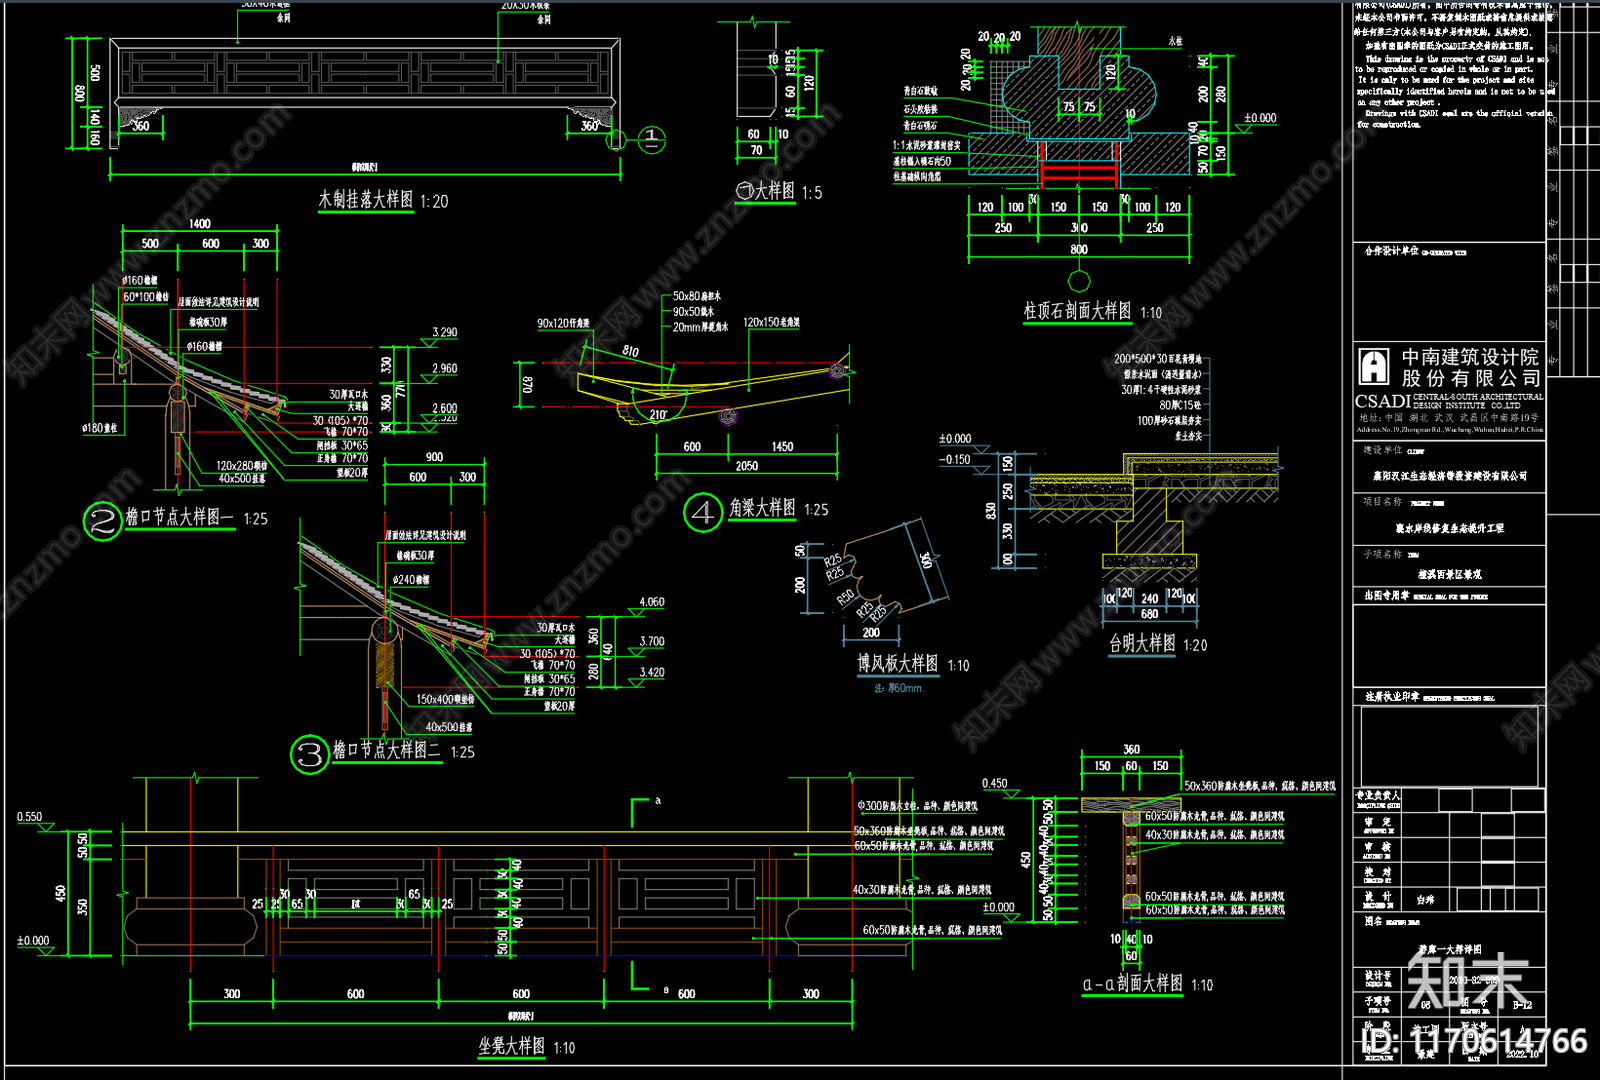Click the 合作设计单位 title block field
This screenshot has height=1080, width=1600.
1391,251
